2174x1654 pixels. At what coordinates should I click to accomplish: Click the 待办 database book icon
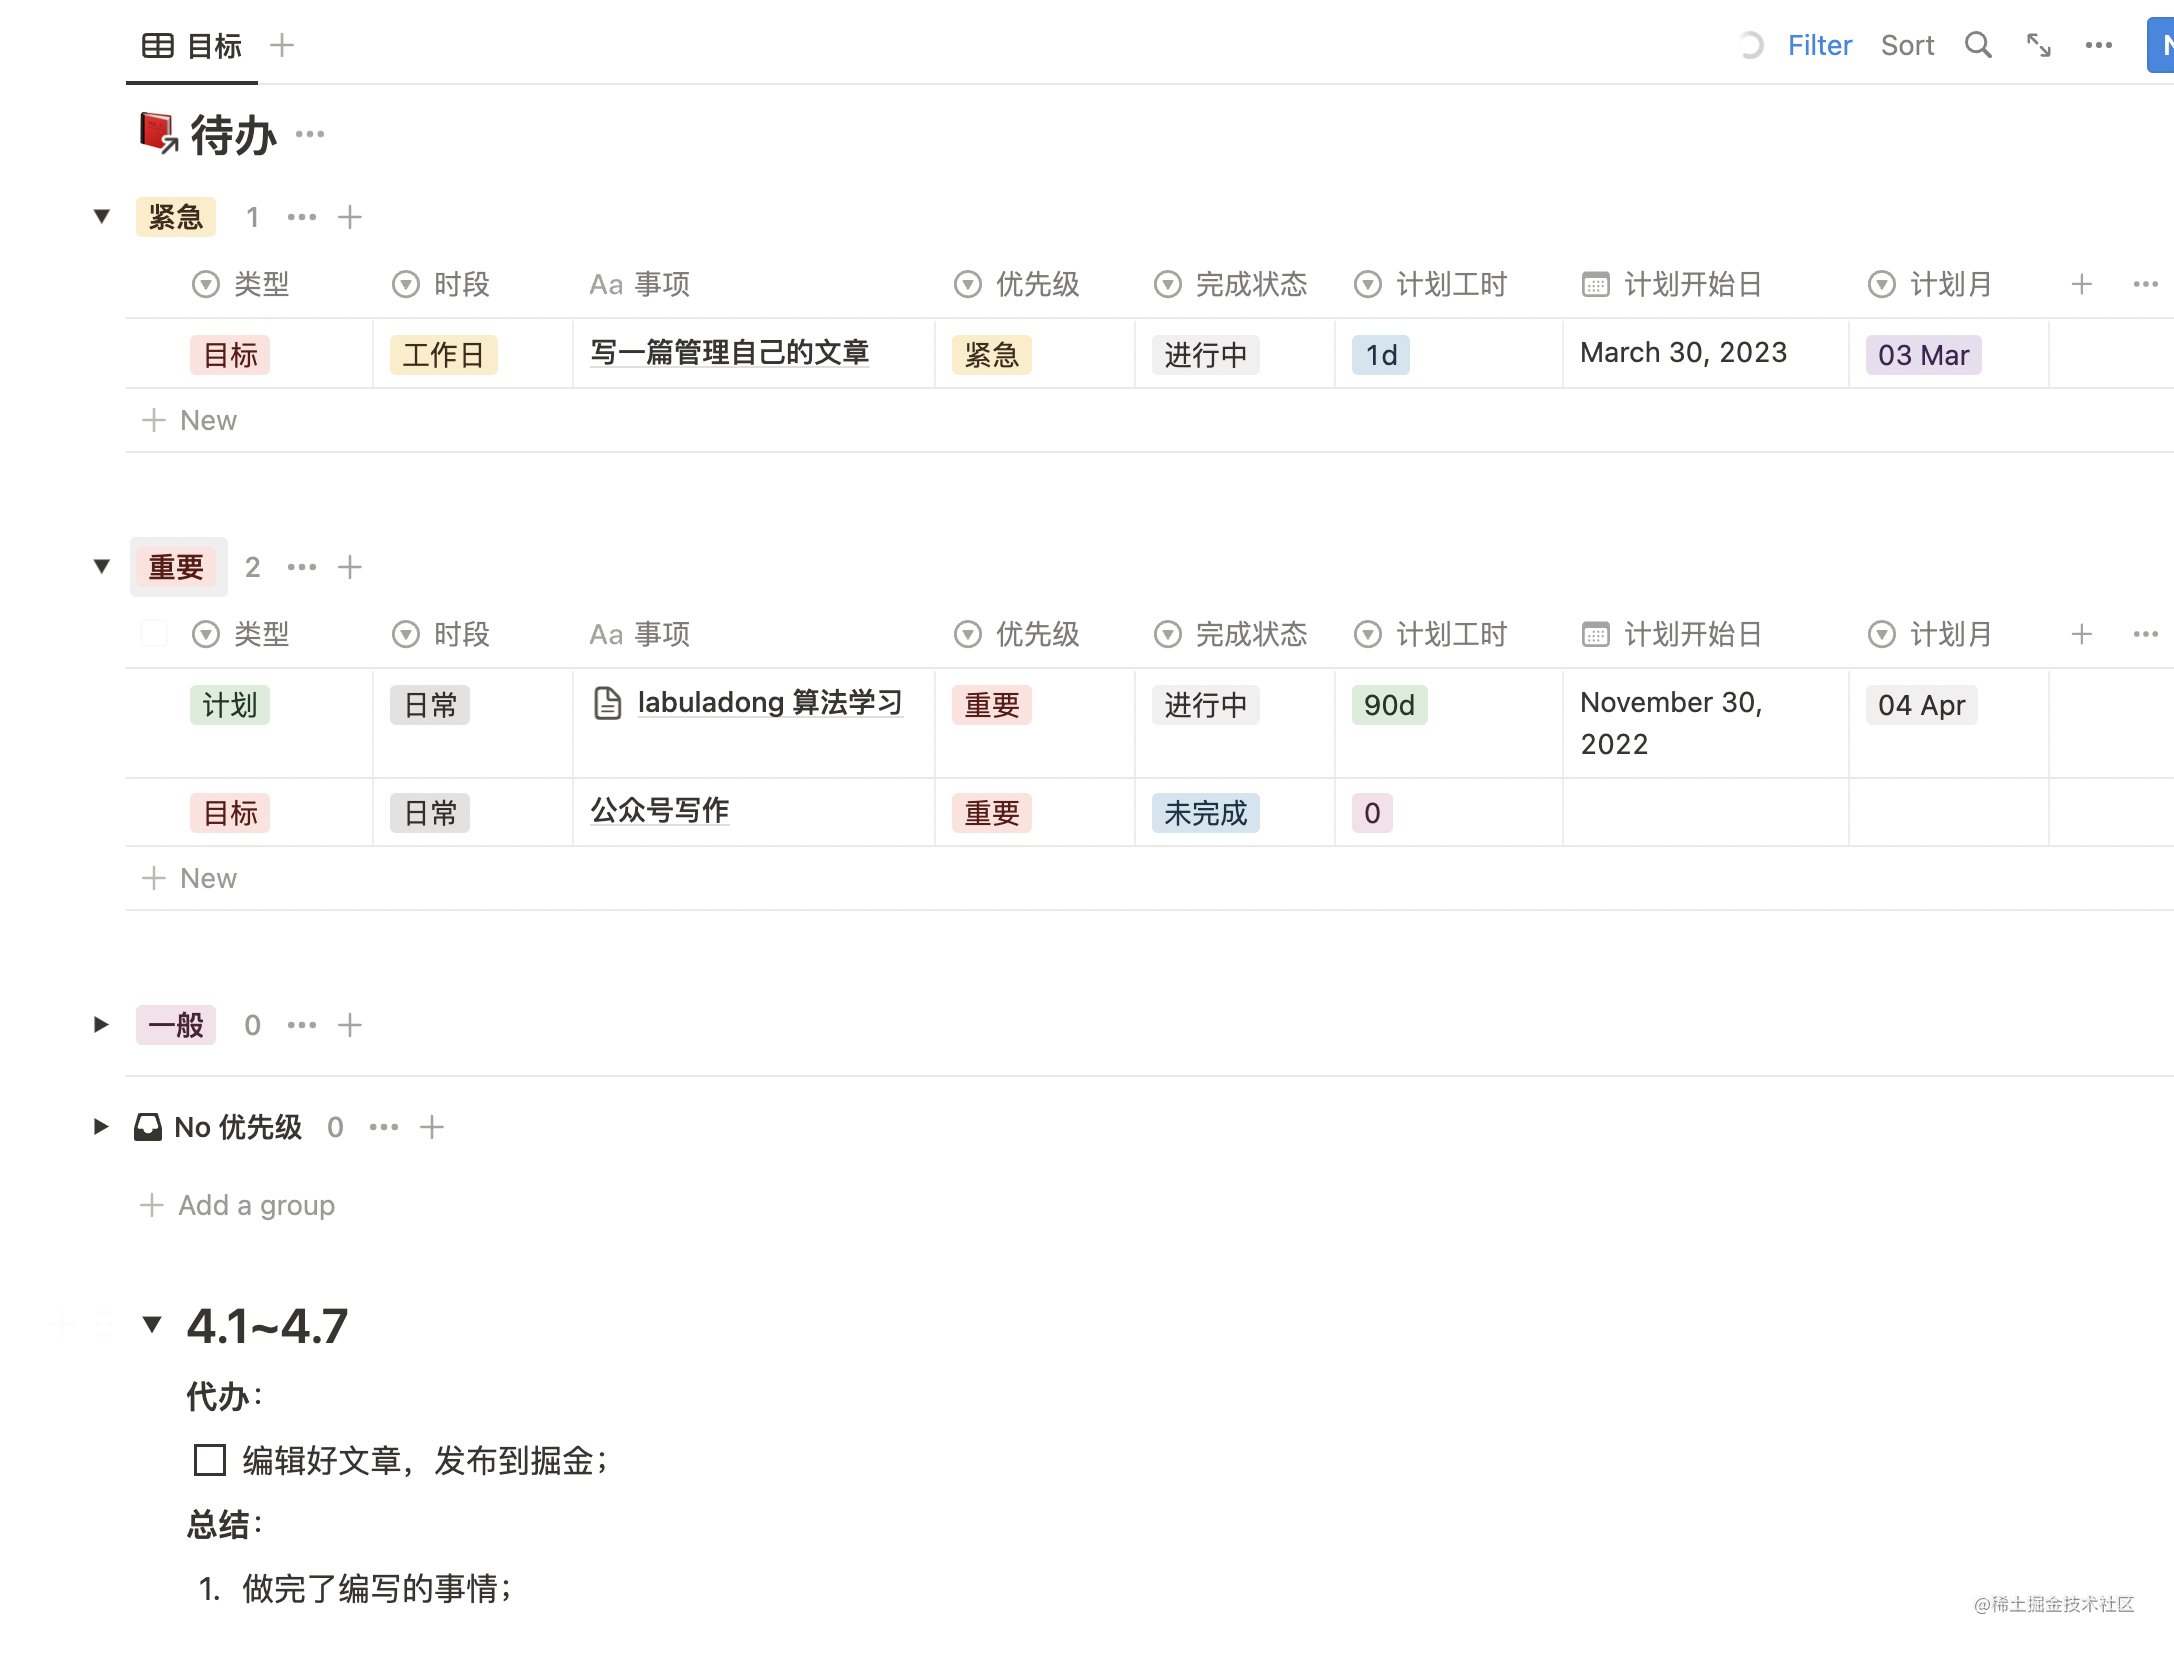click(x=158, y=133)
